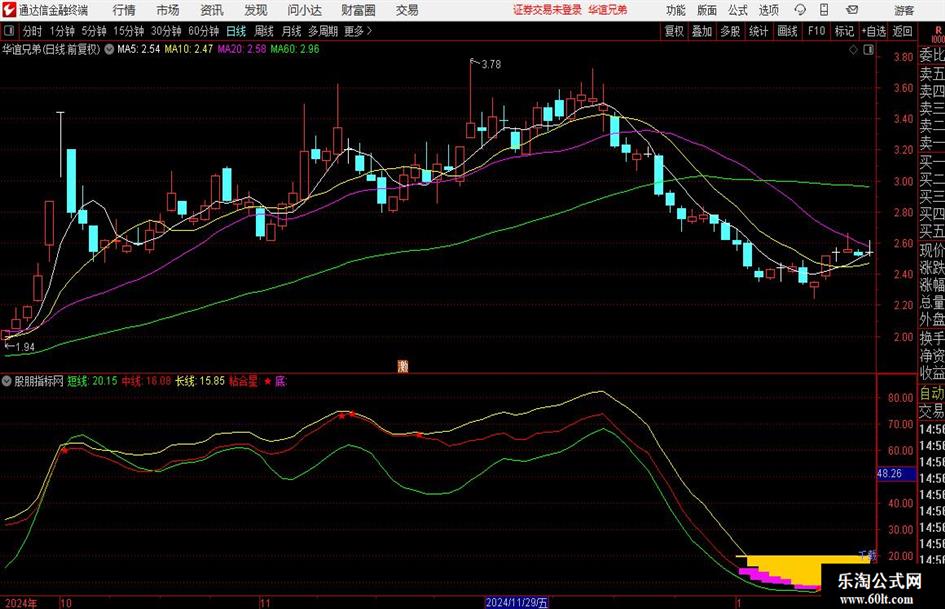Image resolution: width=945 pixels, height=609 pixels.
Task: Open the 行情 menu
Action: pos(124,10)
